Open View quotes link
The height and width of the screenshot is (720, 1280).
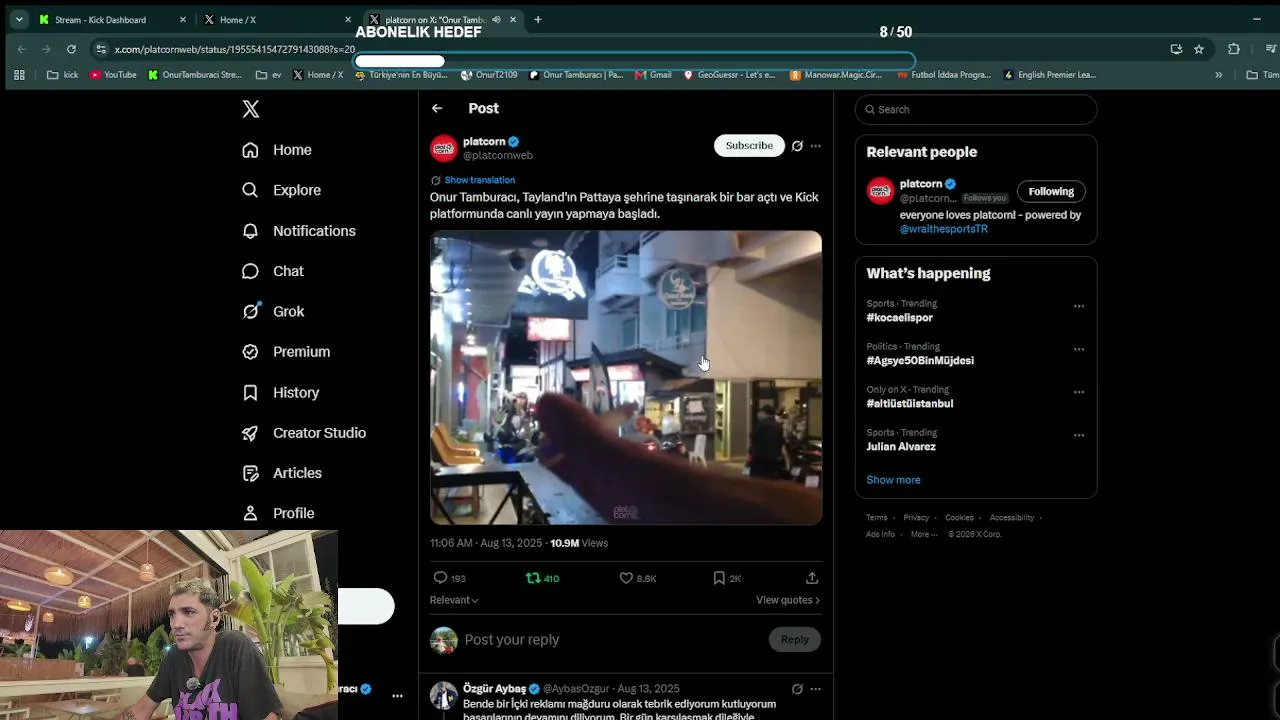coord(788,600)
